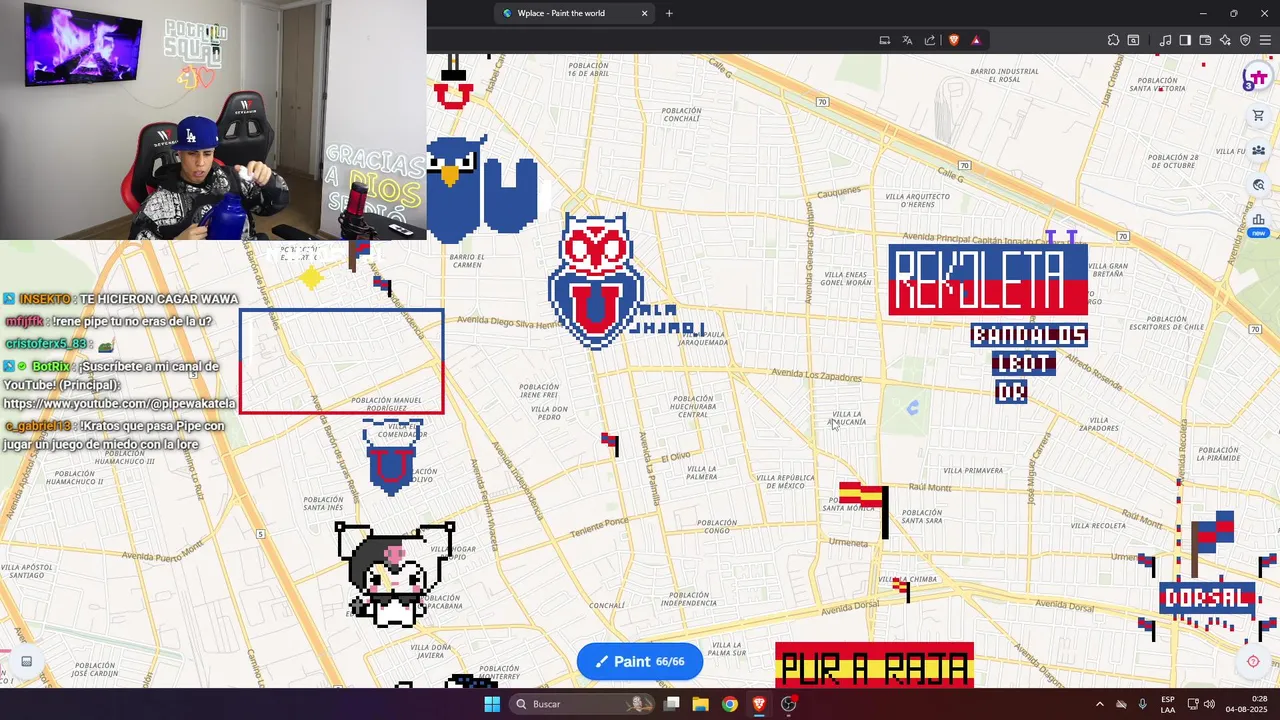Screen dimensions: 1280x720
Task: Open Task View on the taskbar
Action: (672, 704)
